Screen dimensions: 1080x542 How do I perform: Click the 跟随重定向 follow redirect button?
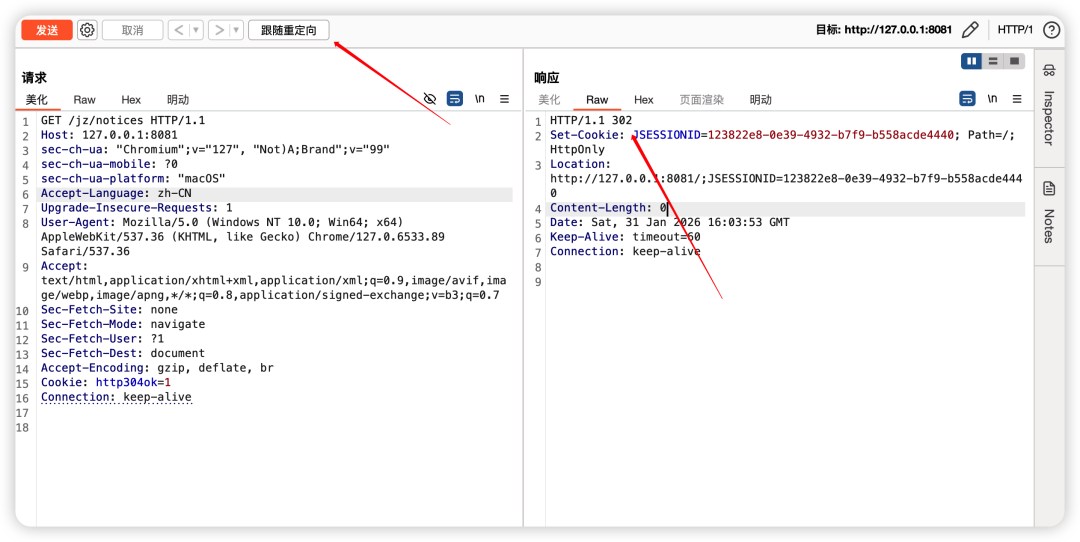click(288, 30)
